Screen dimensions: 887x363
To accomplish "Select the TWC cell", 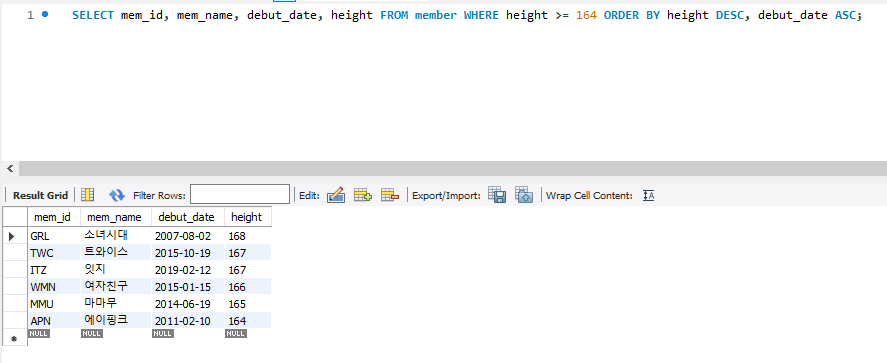I will 54,253.
